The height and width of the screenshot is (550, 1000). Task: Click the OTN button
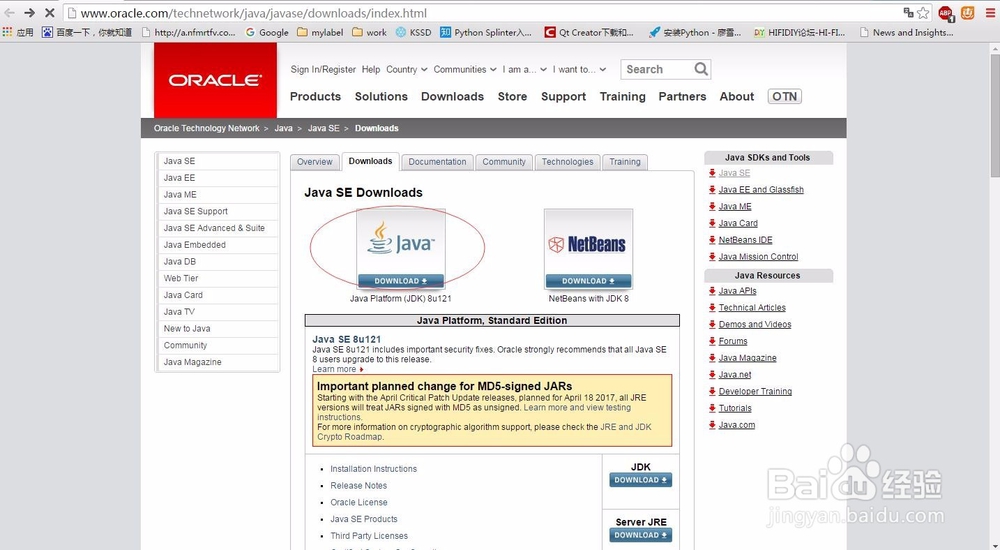pos(784,96)
